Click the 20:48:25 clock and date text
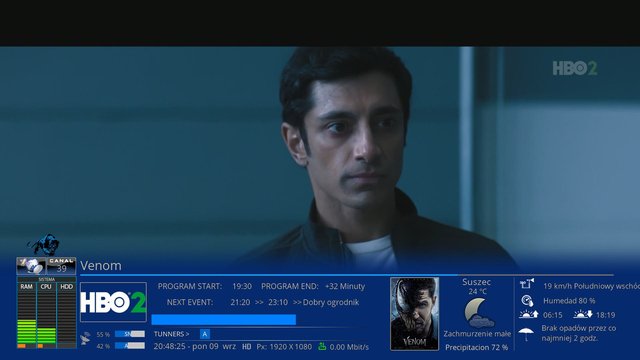 pos(195,347)
